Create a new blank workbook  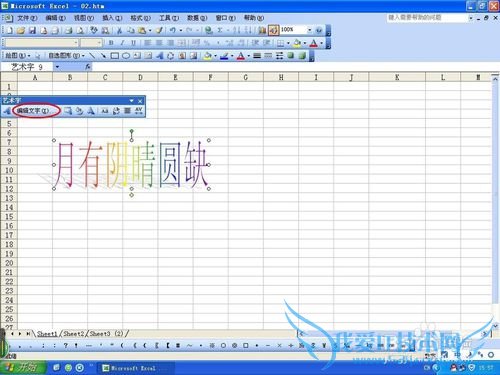pyautogui.click(x=9, y=30)
